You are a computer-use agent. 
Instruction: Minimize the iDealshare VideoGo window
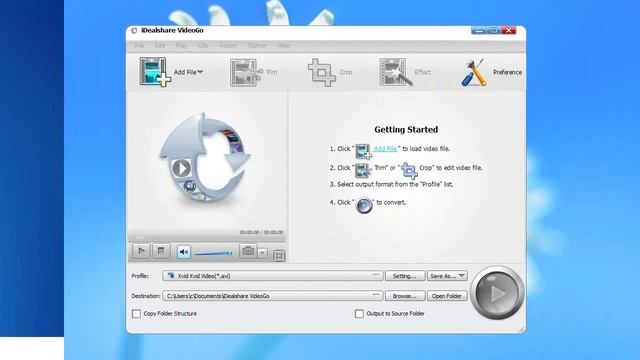click(479, 30)
